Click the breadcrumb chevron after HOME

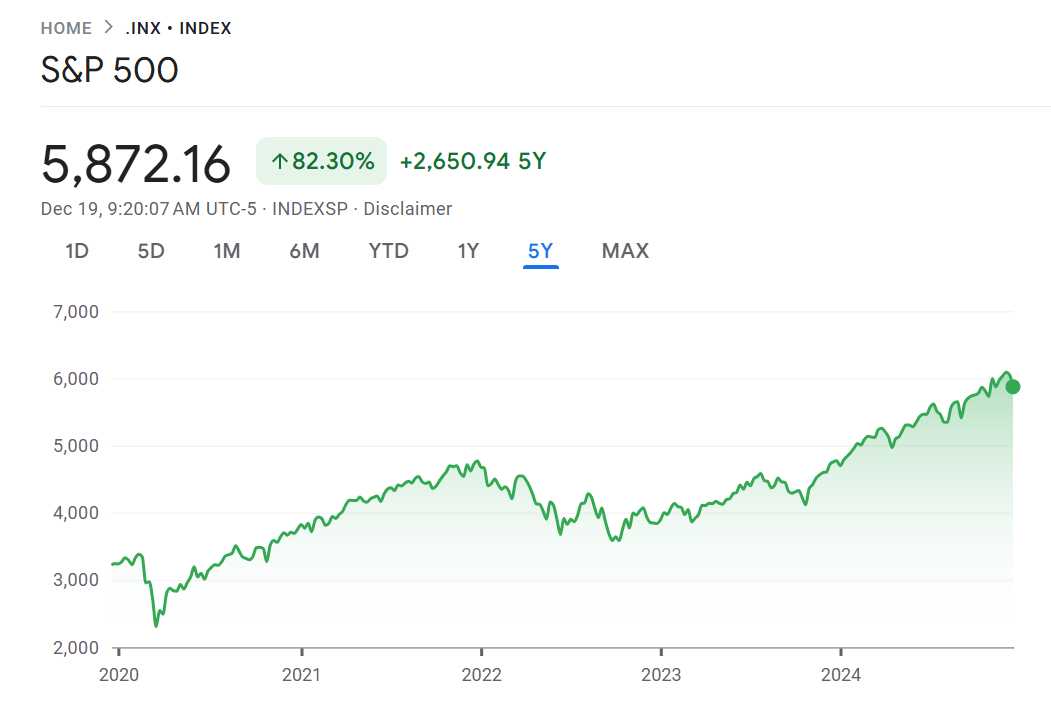tap(109, 28)
